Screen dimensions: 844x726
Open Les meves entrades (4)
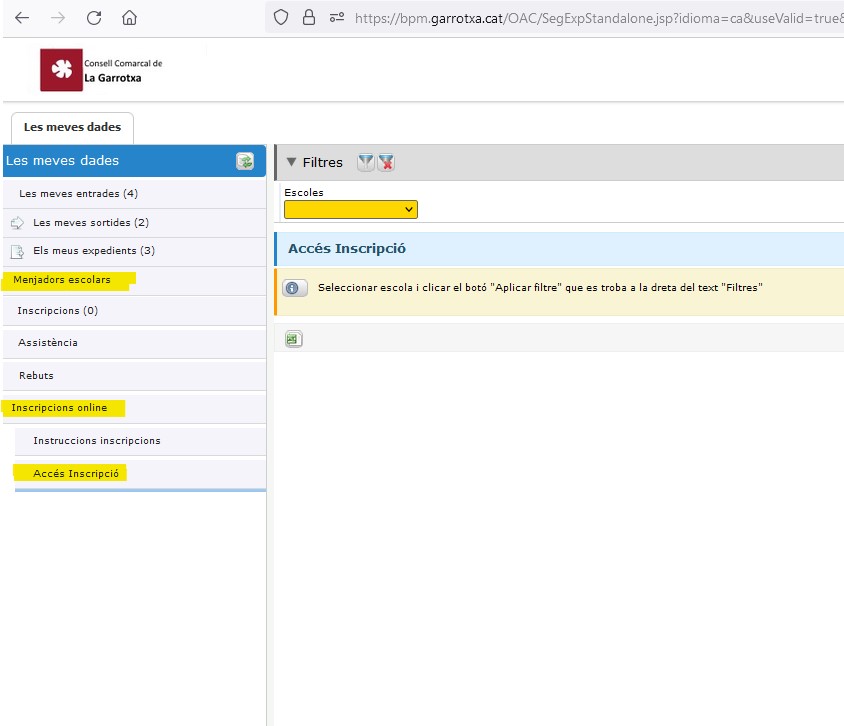[134, 194]
